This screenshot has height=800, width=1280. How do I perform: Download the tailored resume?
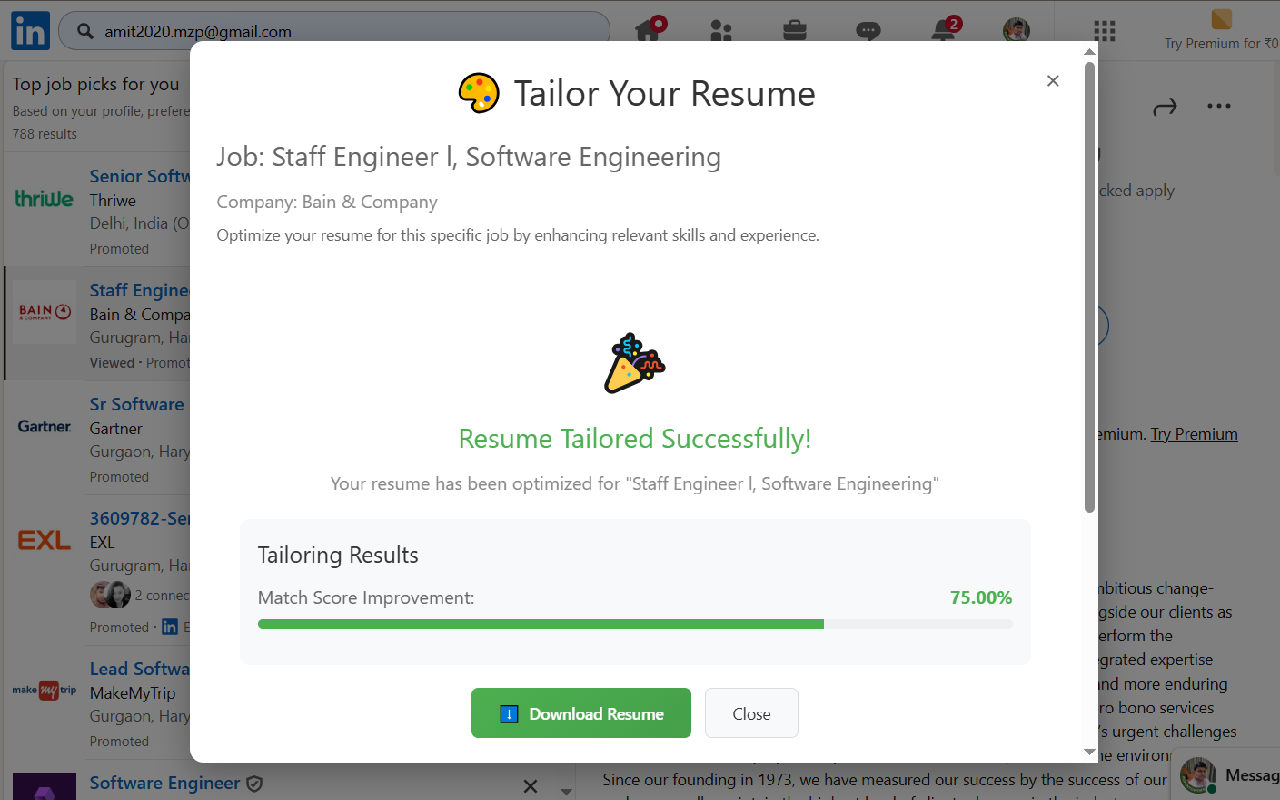(580, 713)
